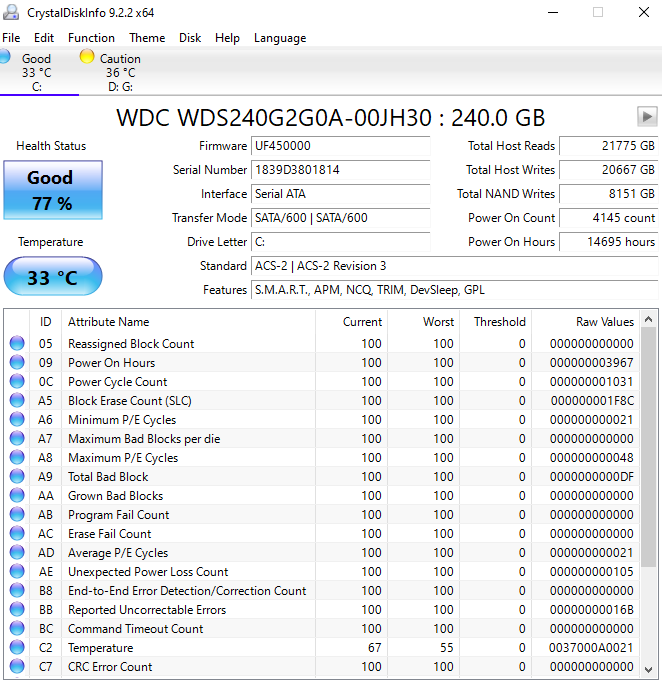Click status icon for Grown Bad Blocks

pos(17,495)
